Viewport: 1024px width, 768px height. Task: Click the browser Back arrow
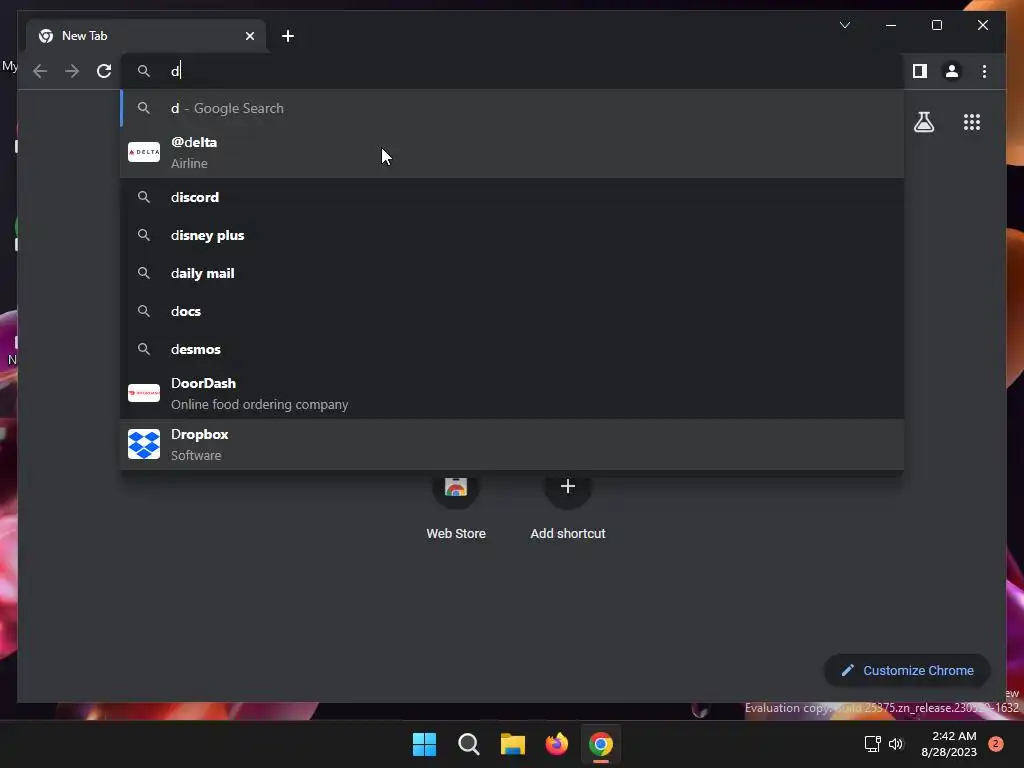point(40,71)
